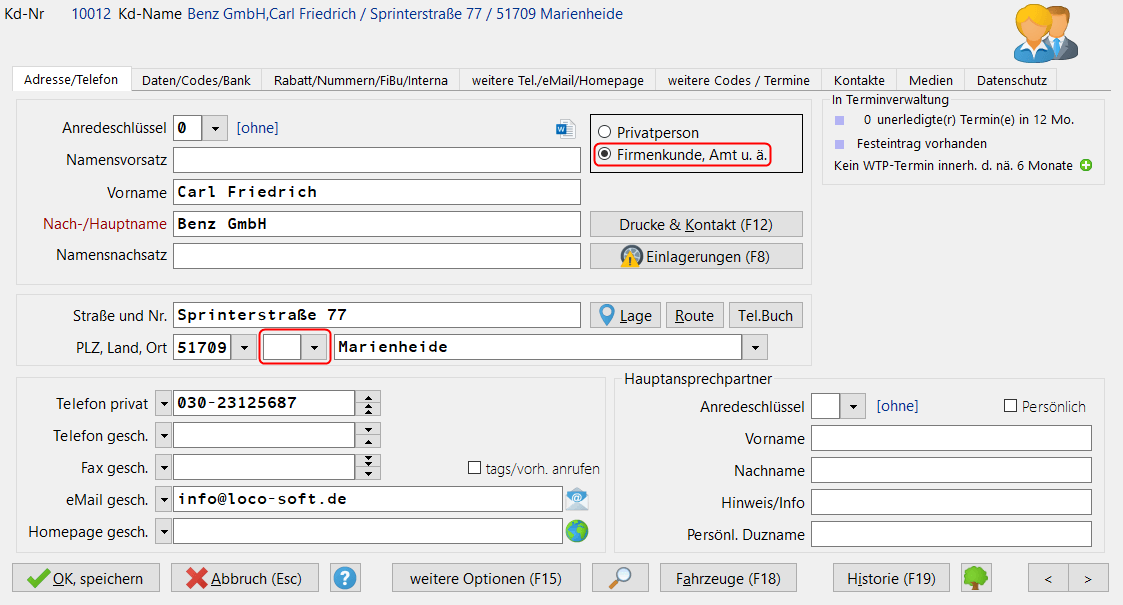
Task: Click the Drucke & Kontakt (F12) button
Action: [x=696, y=223]
